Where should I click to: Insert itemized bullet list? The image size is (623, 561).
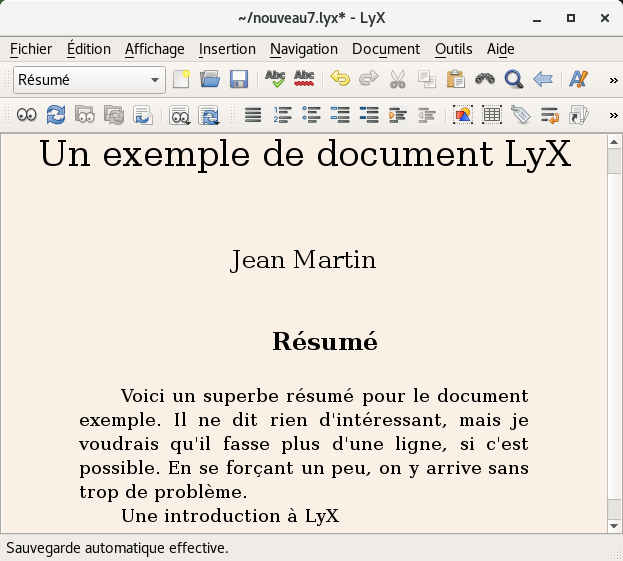point(311,115)
